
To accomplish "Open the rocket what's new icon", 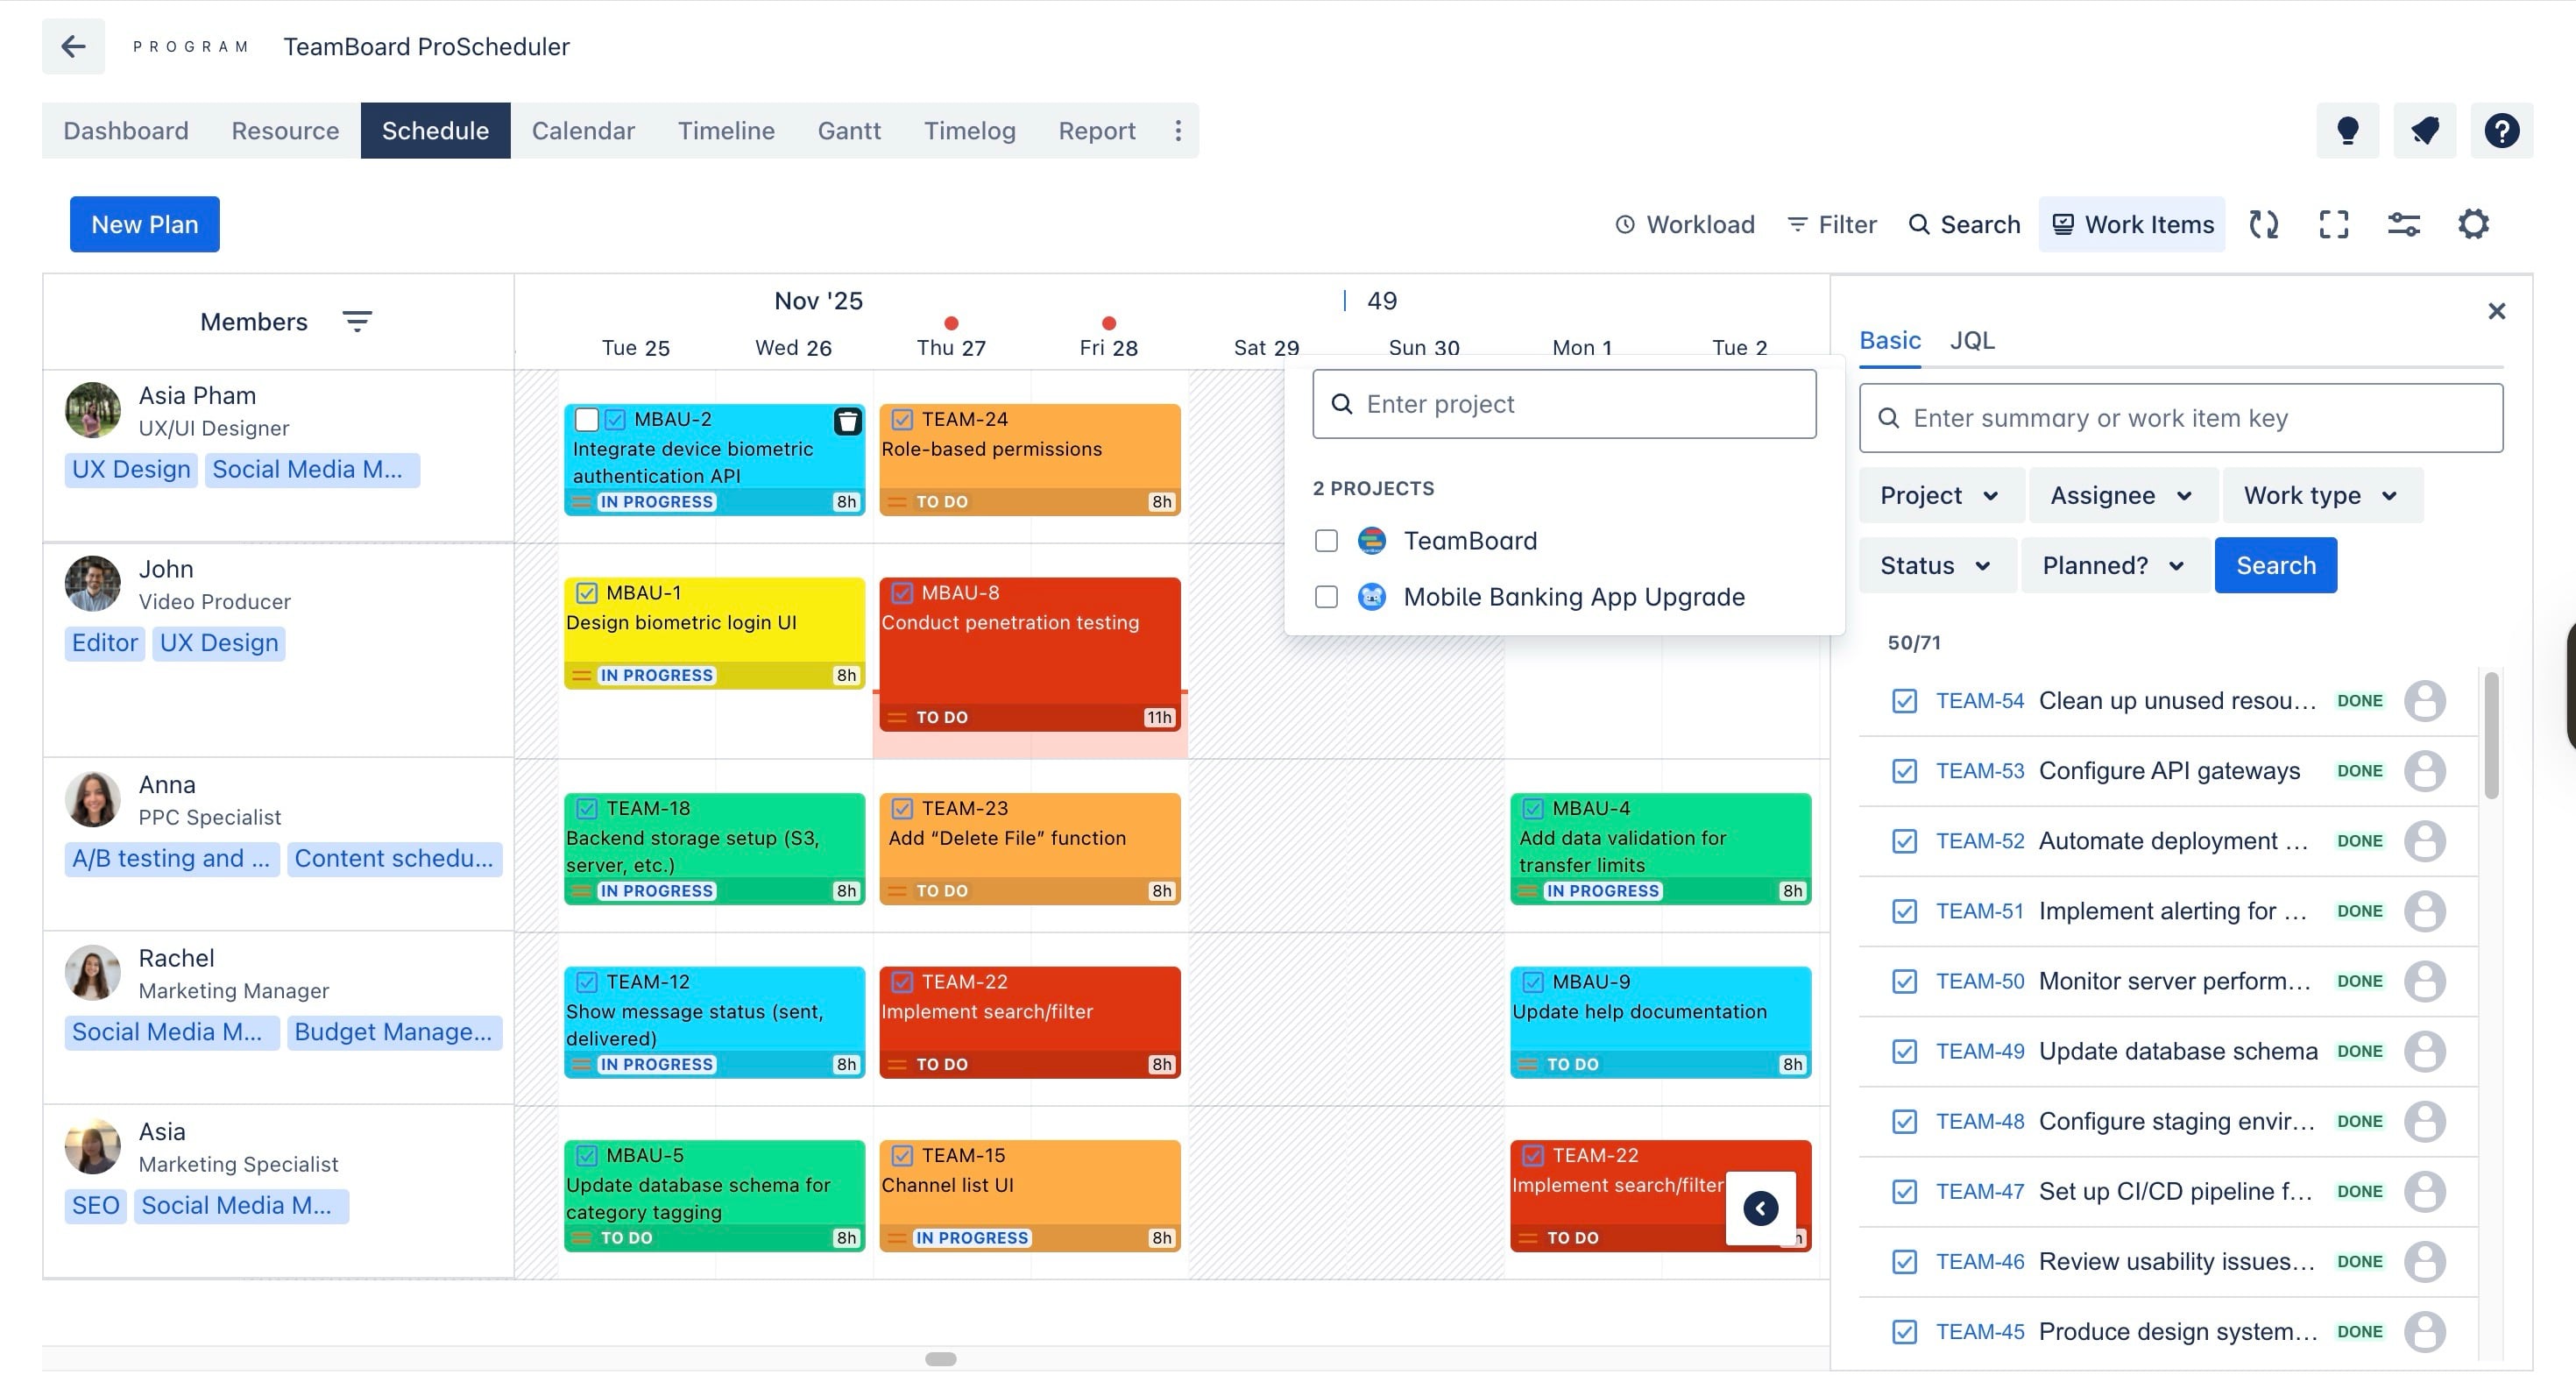I will [x=2424, y=130].
